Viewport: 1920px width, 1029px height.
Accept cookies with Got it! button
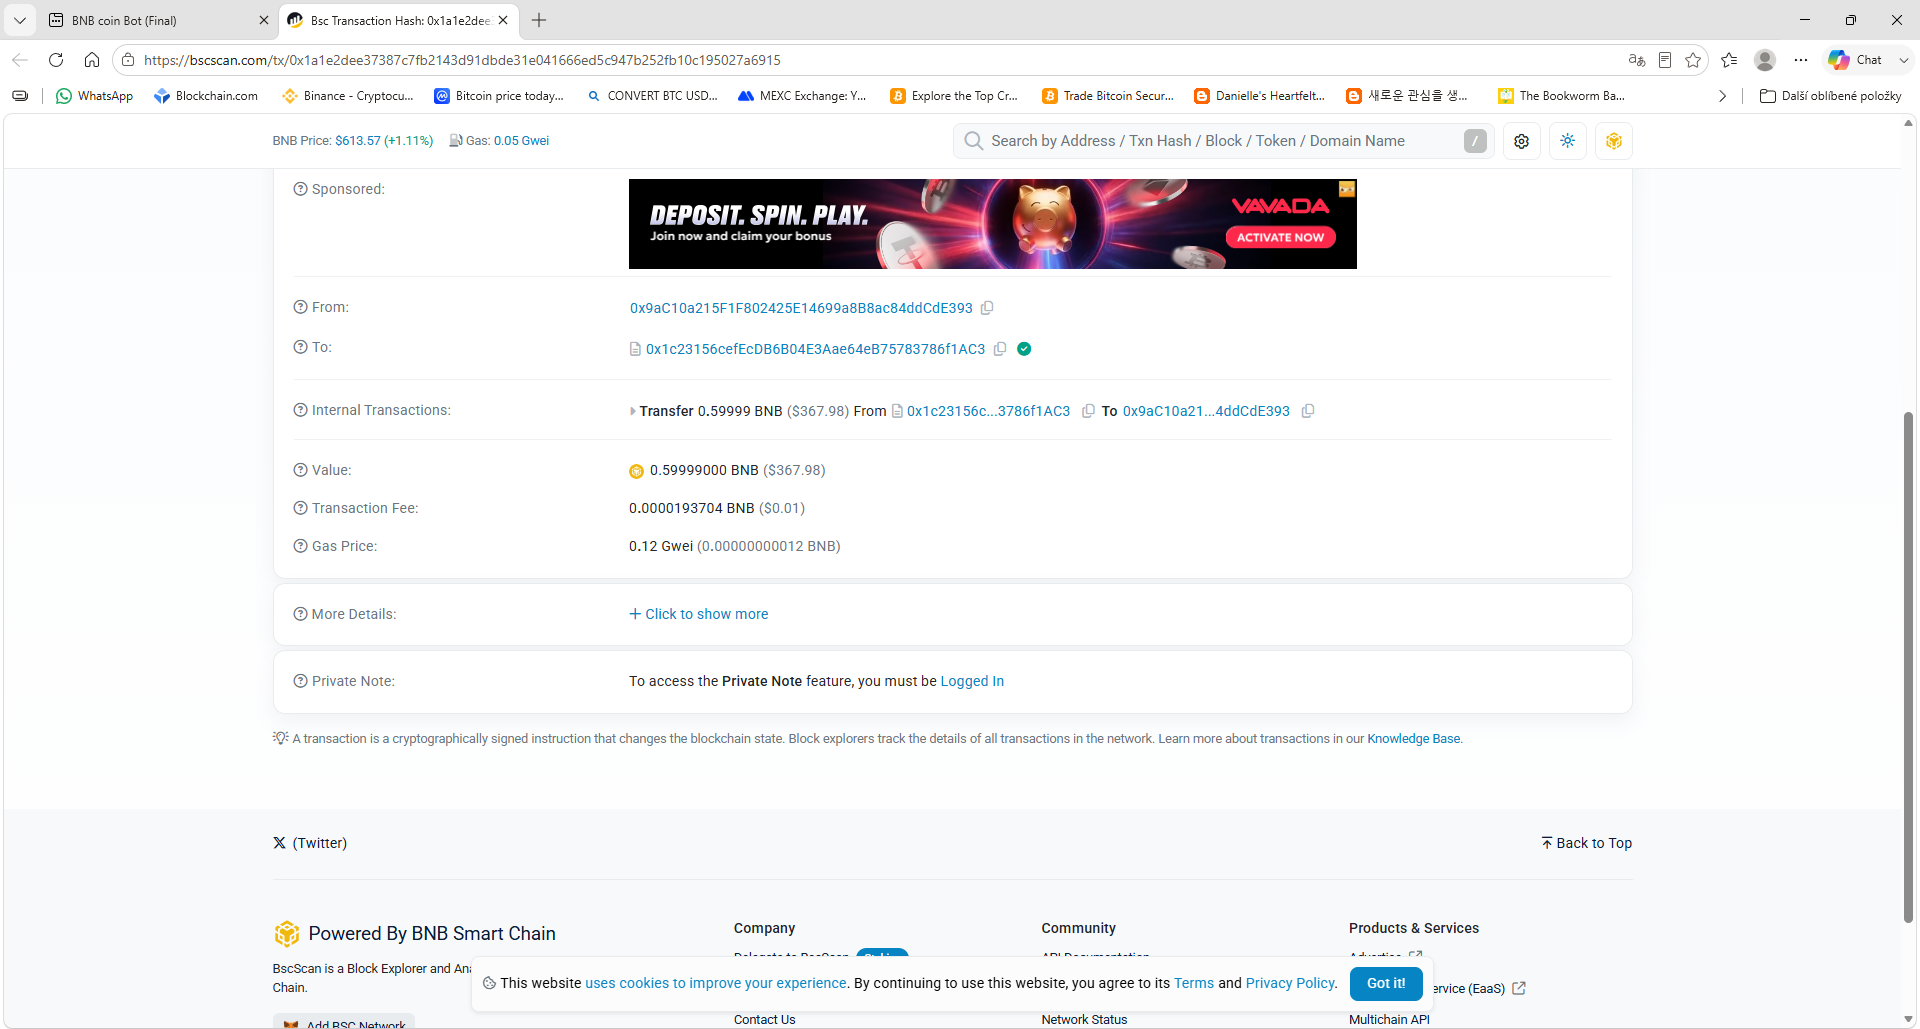pos(1386,983)
